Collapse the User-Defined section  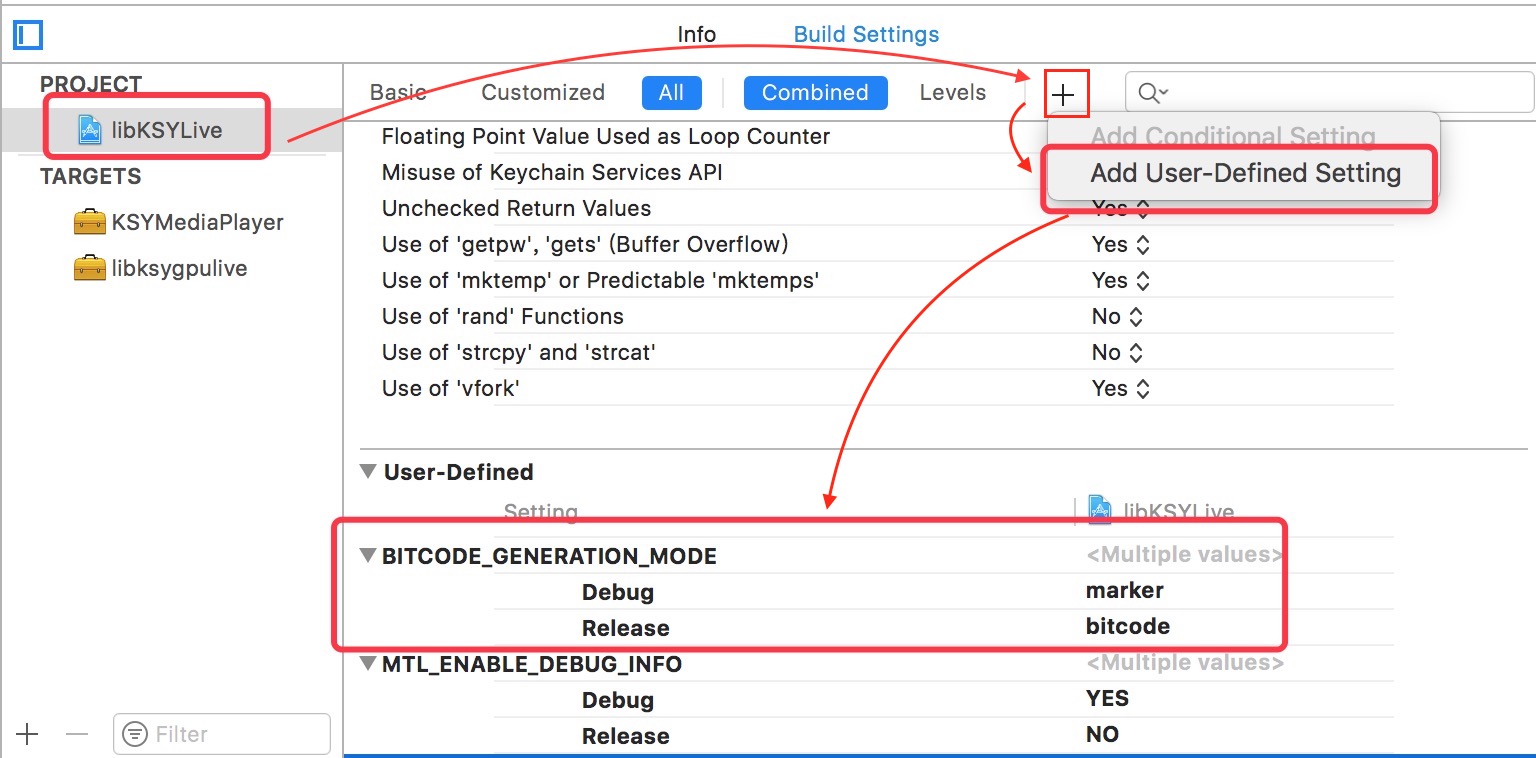(369, 472)
